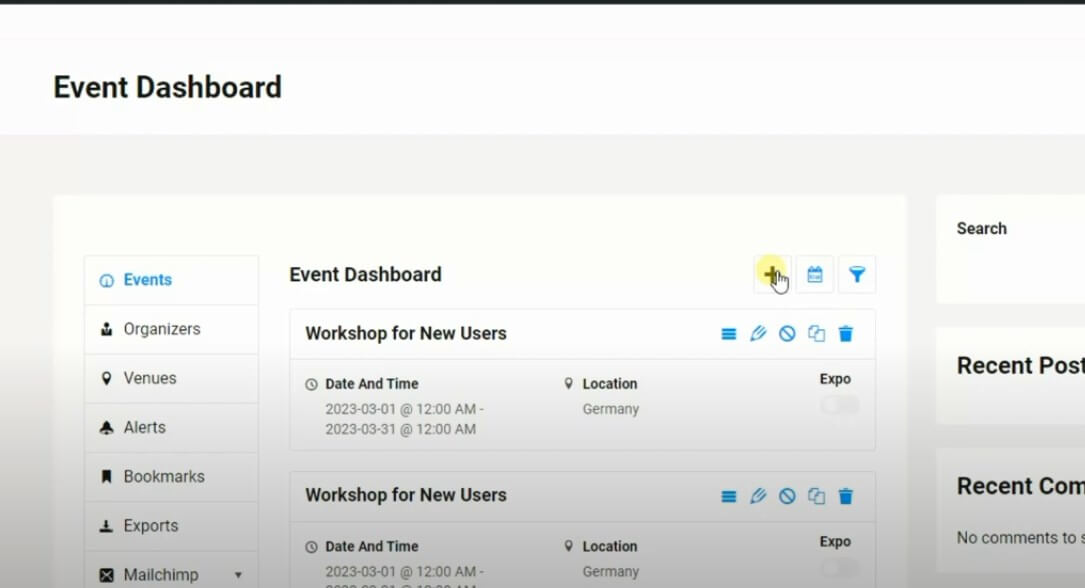Click the Venues map pin icon

(107, 378)
